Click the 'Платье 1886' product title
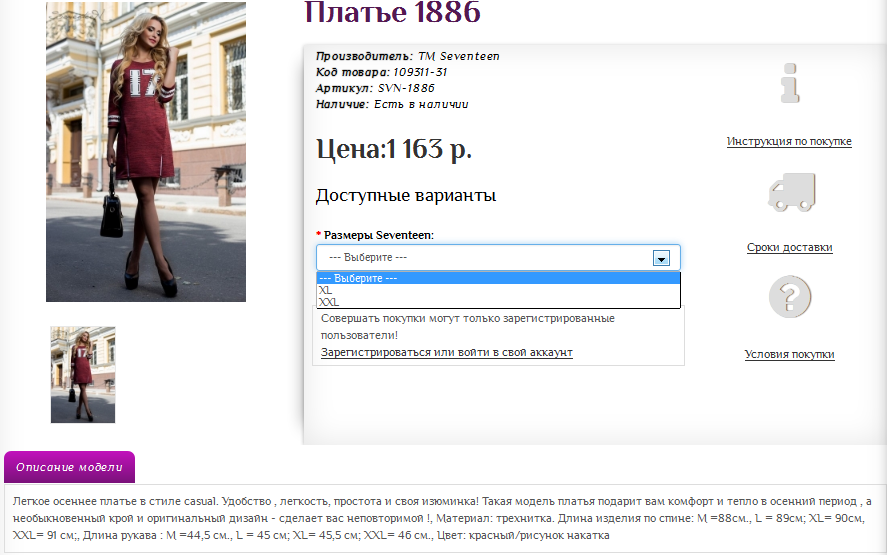Image resolution: width=887 pixels, height=555 pixels. (392, 13)
